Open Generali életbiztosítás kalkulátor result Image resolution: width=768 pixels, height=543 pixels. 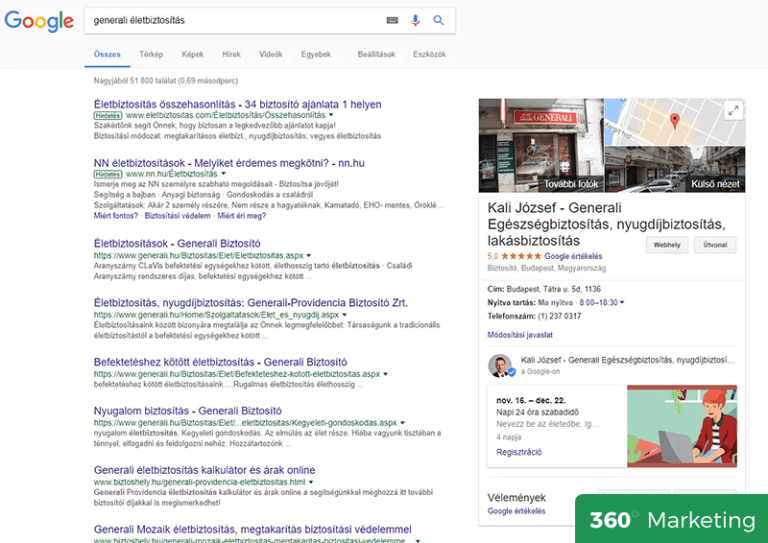pyautogui.click(x=204, y=470)
